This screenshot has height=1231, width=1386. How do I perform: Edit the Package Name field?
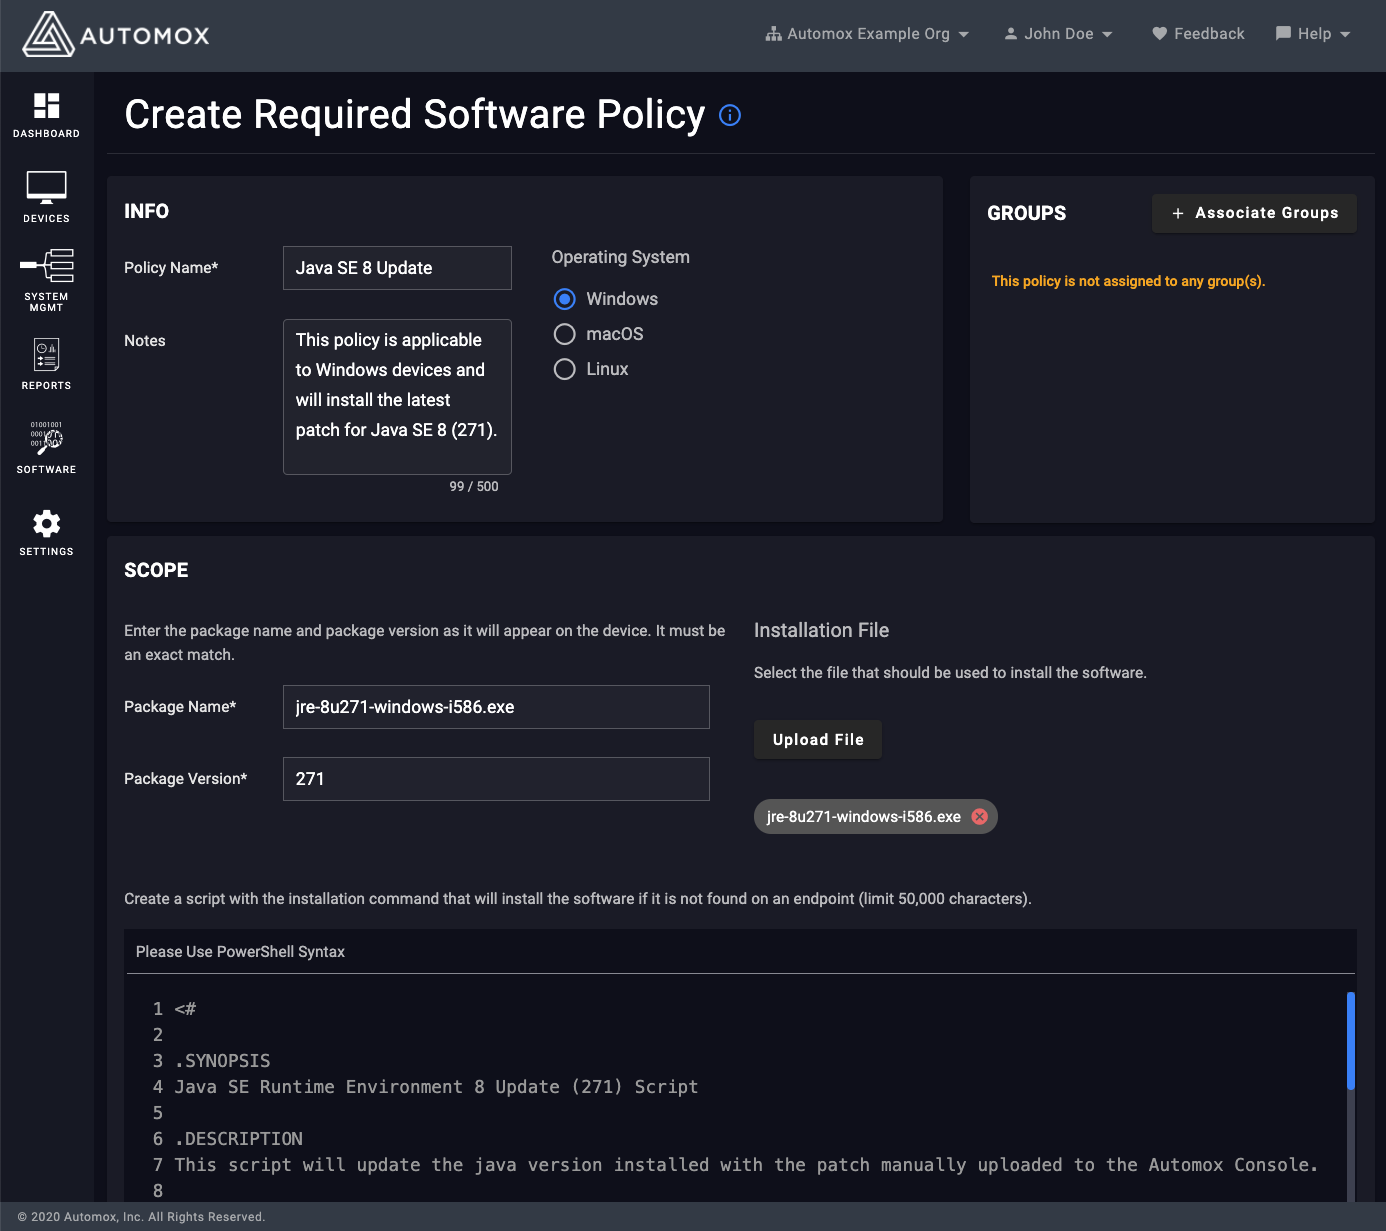(x=496, y=707)
